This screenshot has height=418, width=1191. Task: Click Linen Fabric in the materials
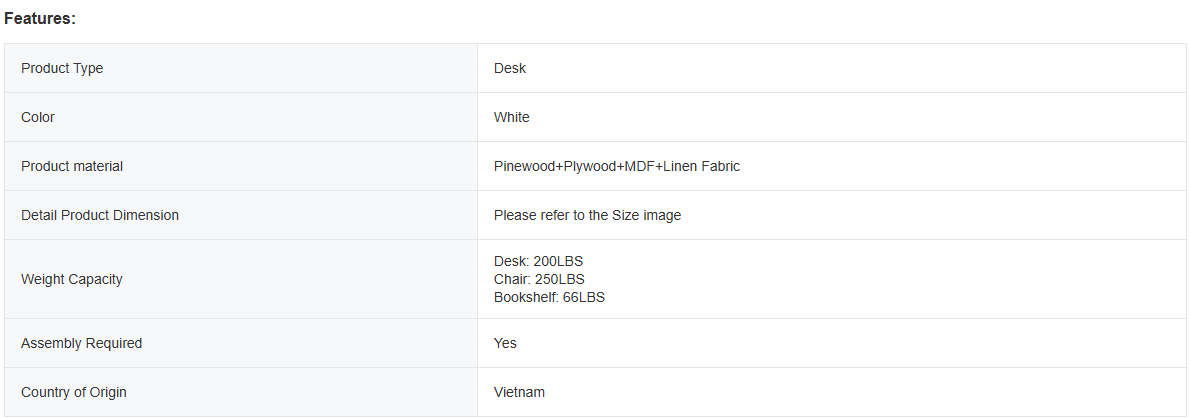[702, 166]
